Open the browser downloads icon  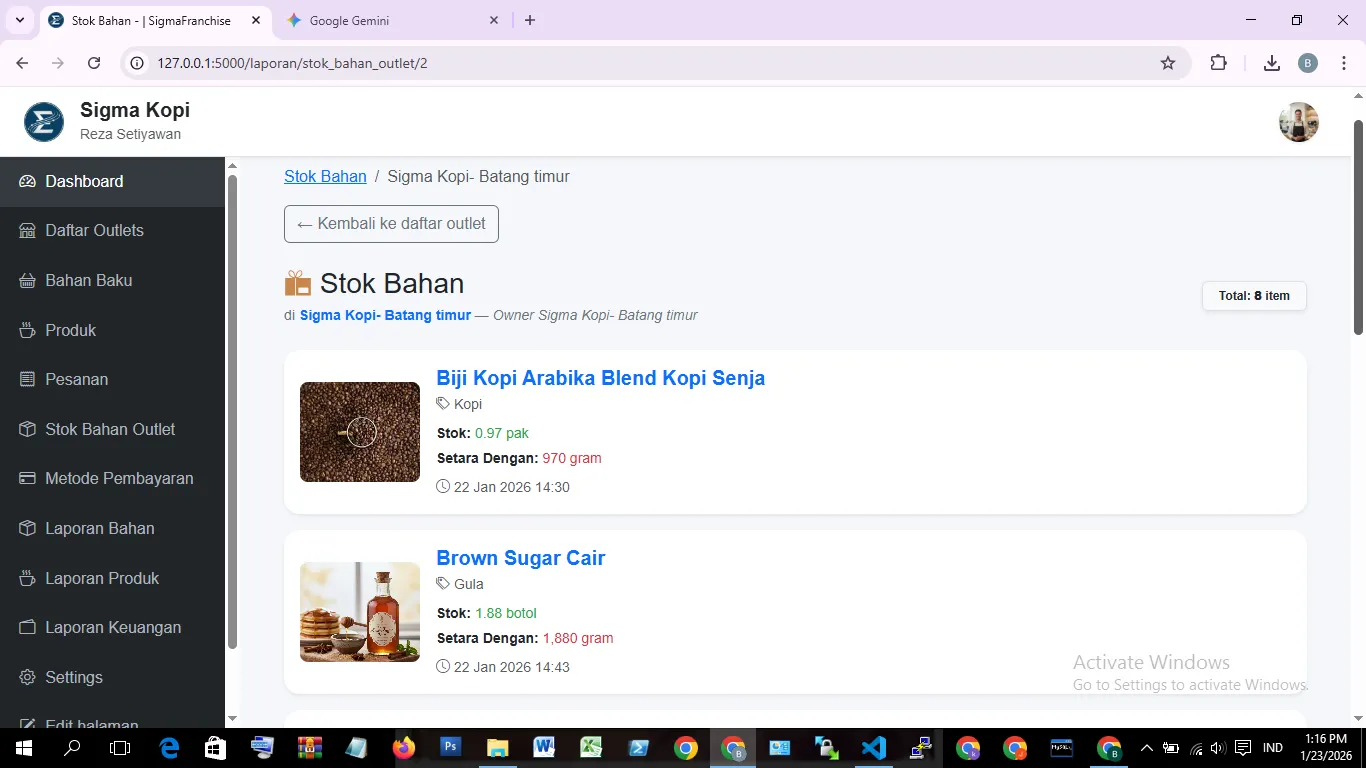(1272, 63)
